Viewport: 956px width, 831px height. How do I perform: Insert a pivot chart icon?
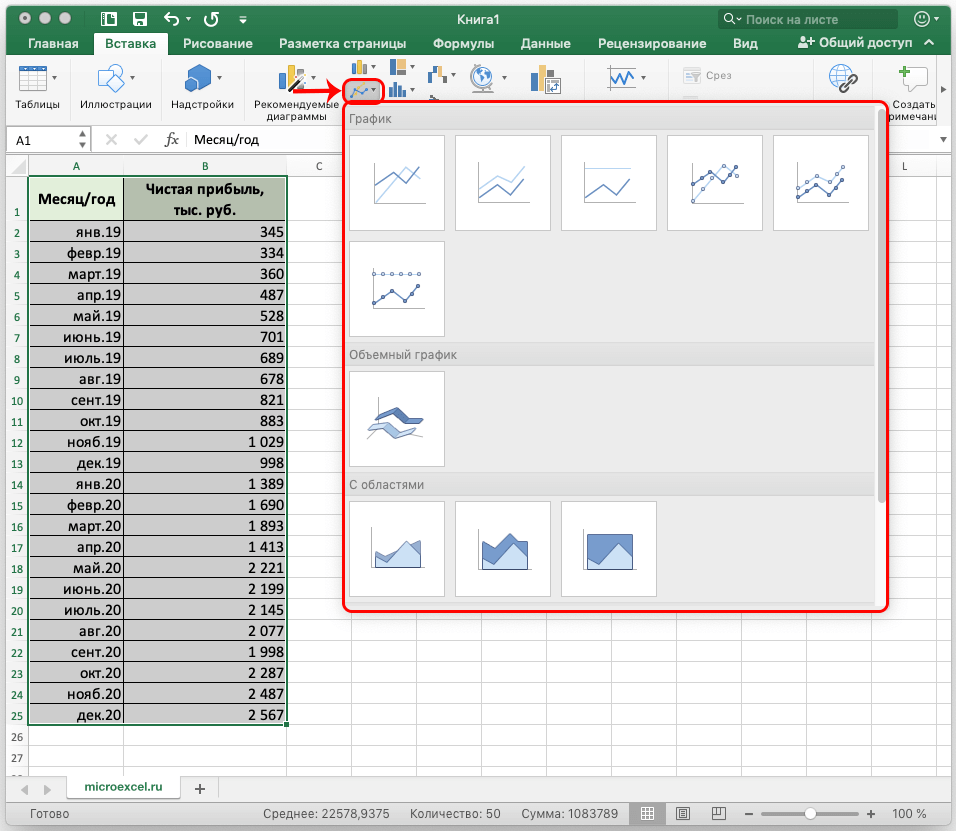(546, 79)
